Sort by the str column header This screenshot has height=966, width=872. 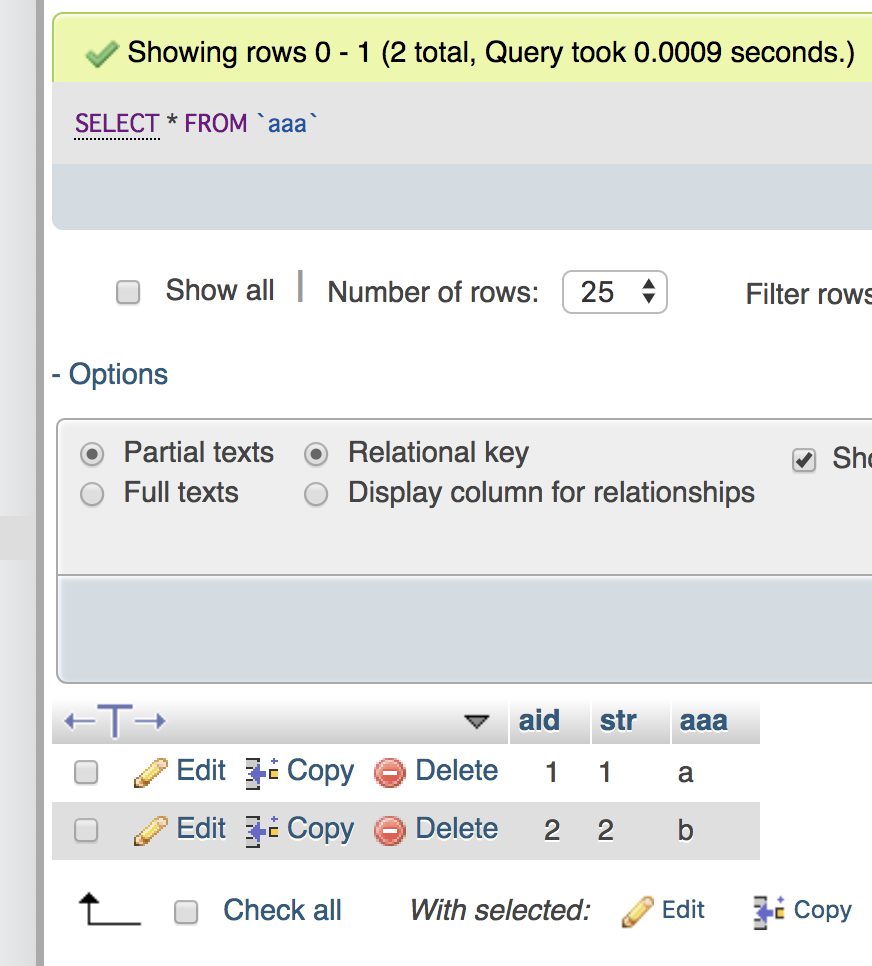(x=618, y=721)
